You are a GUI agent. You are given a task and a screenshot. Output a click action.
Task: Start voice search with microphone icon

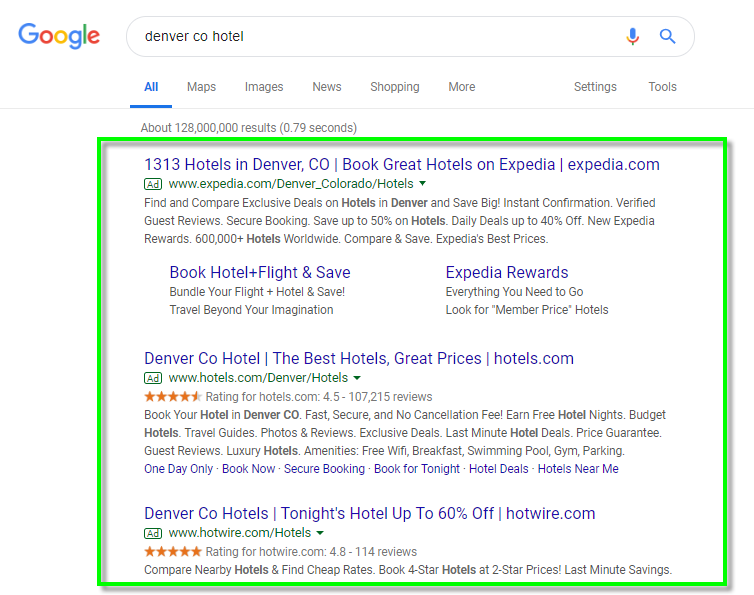[x=633, y=36]
